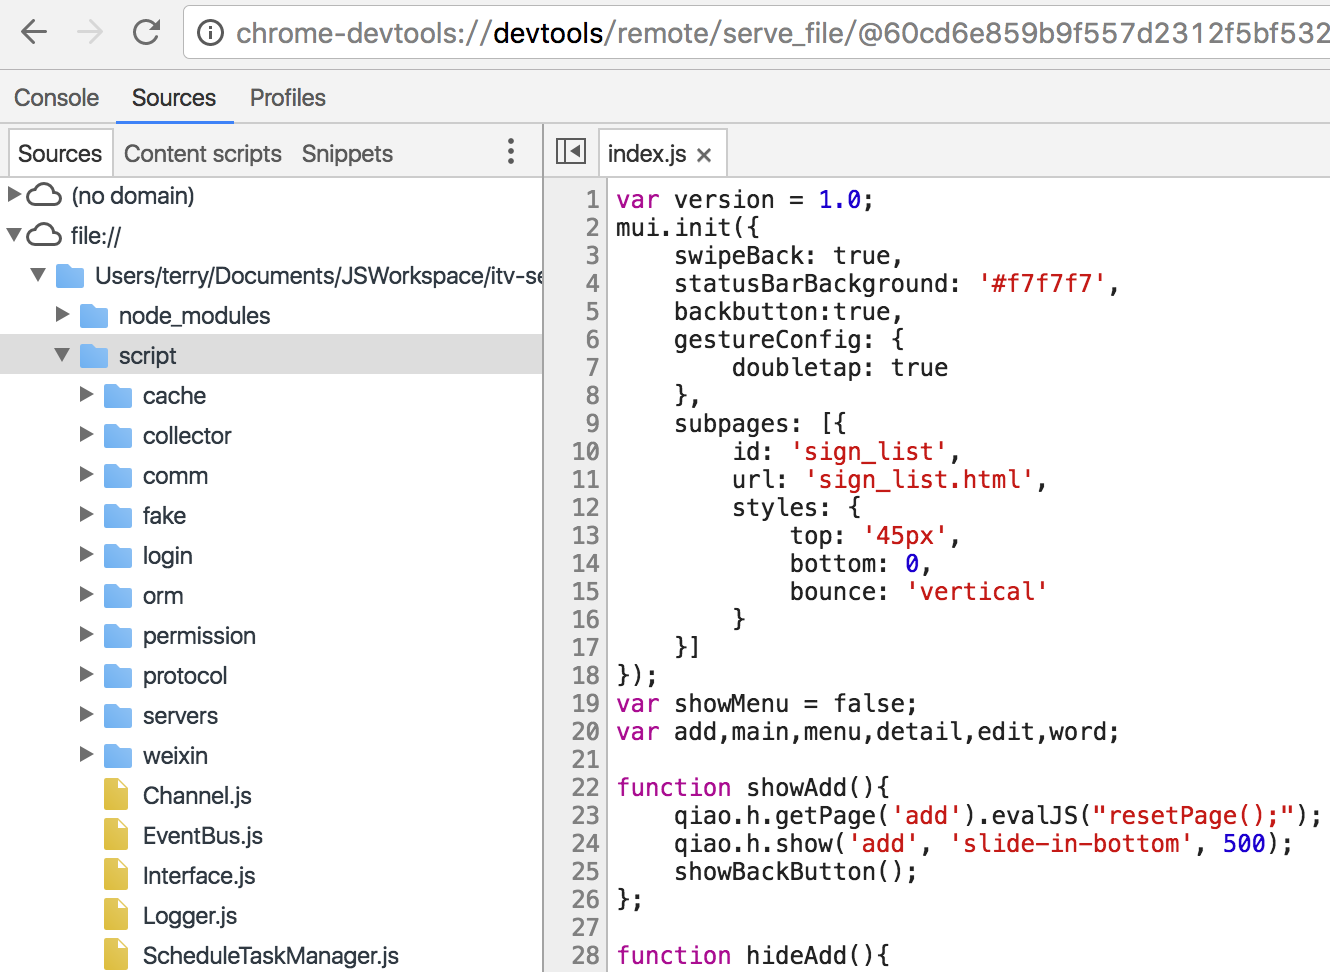1330x972 pixels.
Task: Expand the orm folder
Action: tap(86, 594)
